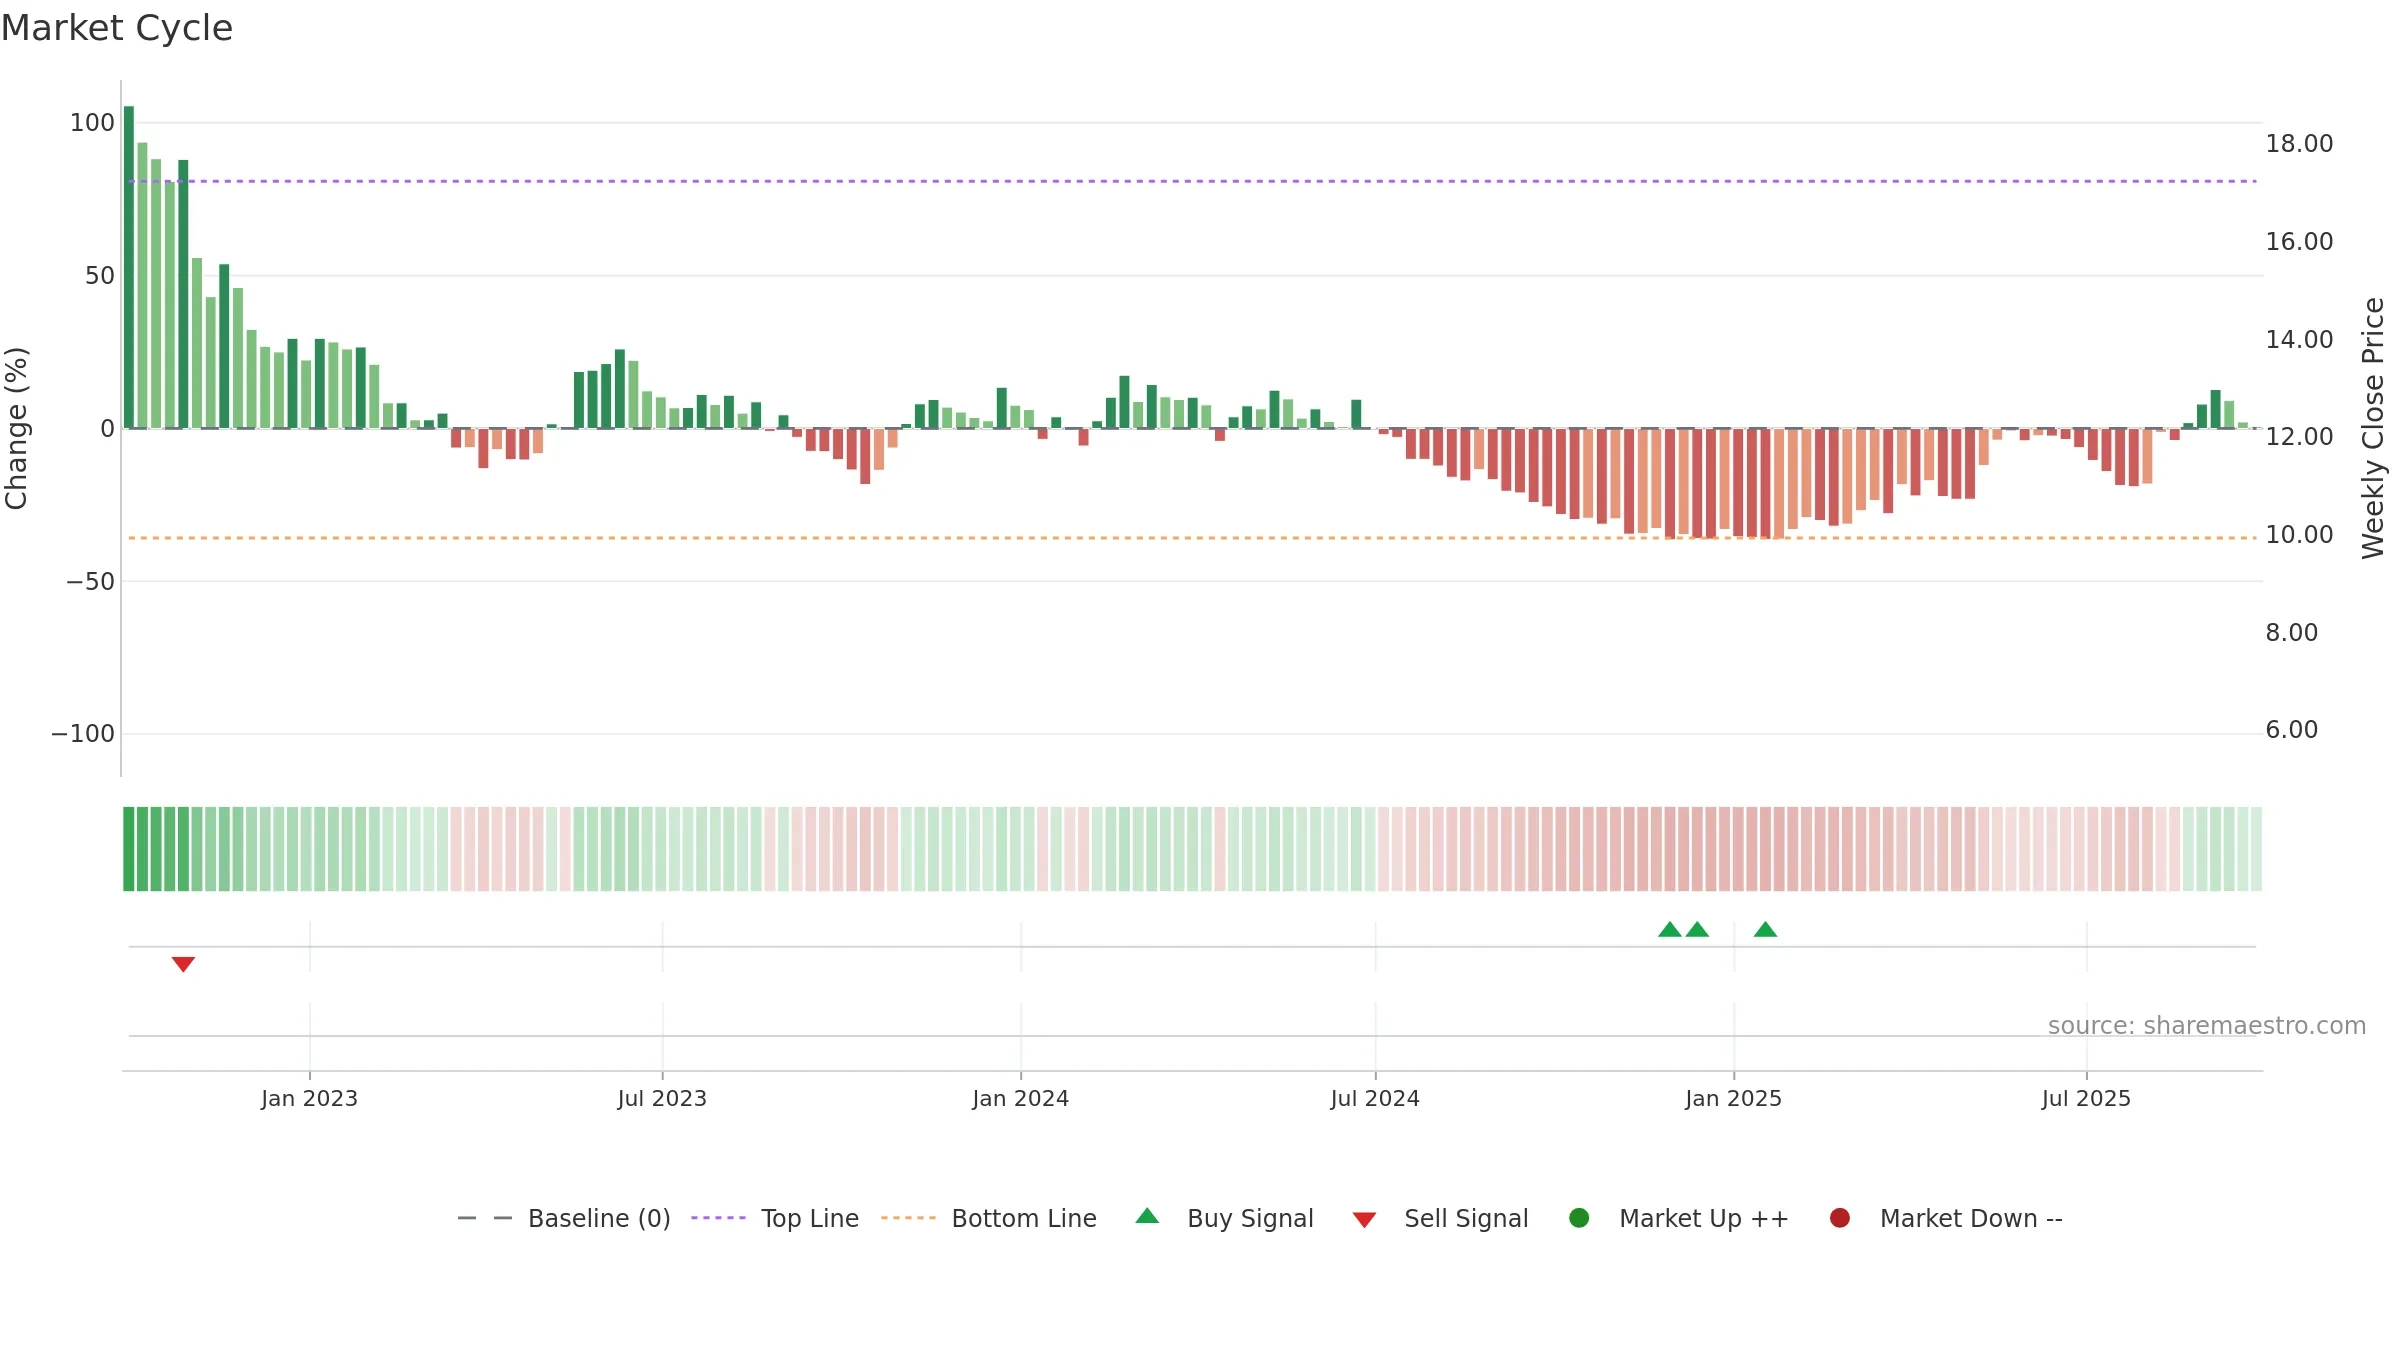Click the Top Line legend label
The width and height of the screenshot is (2400, 1350).
pos(810,1219)
